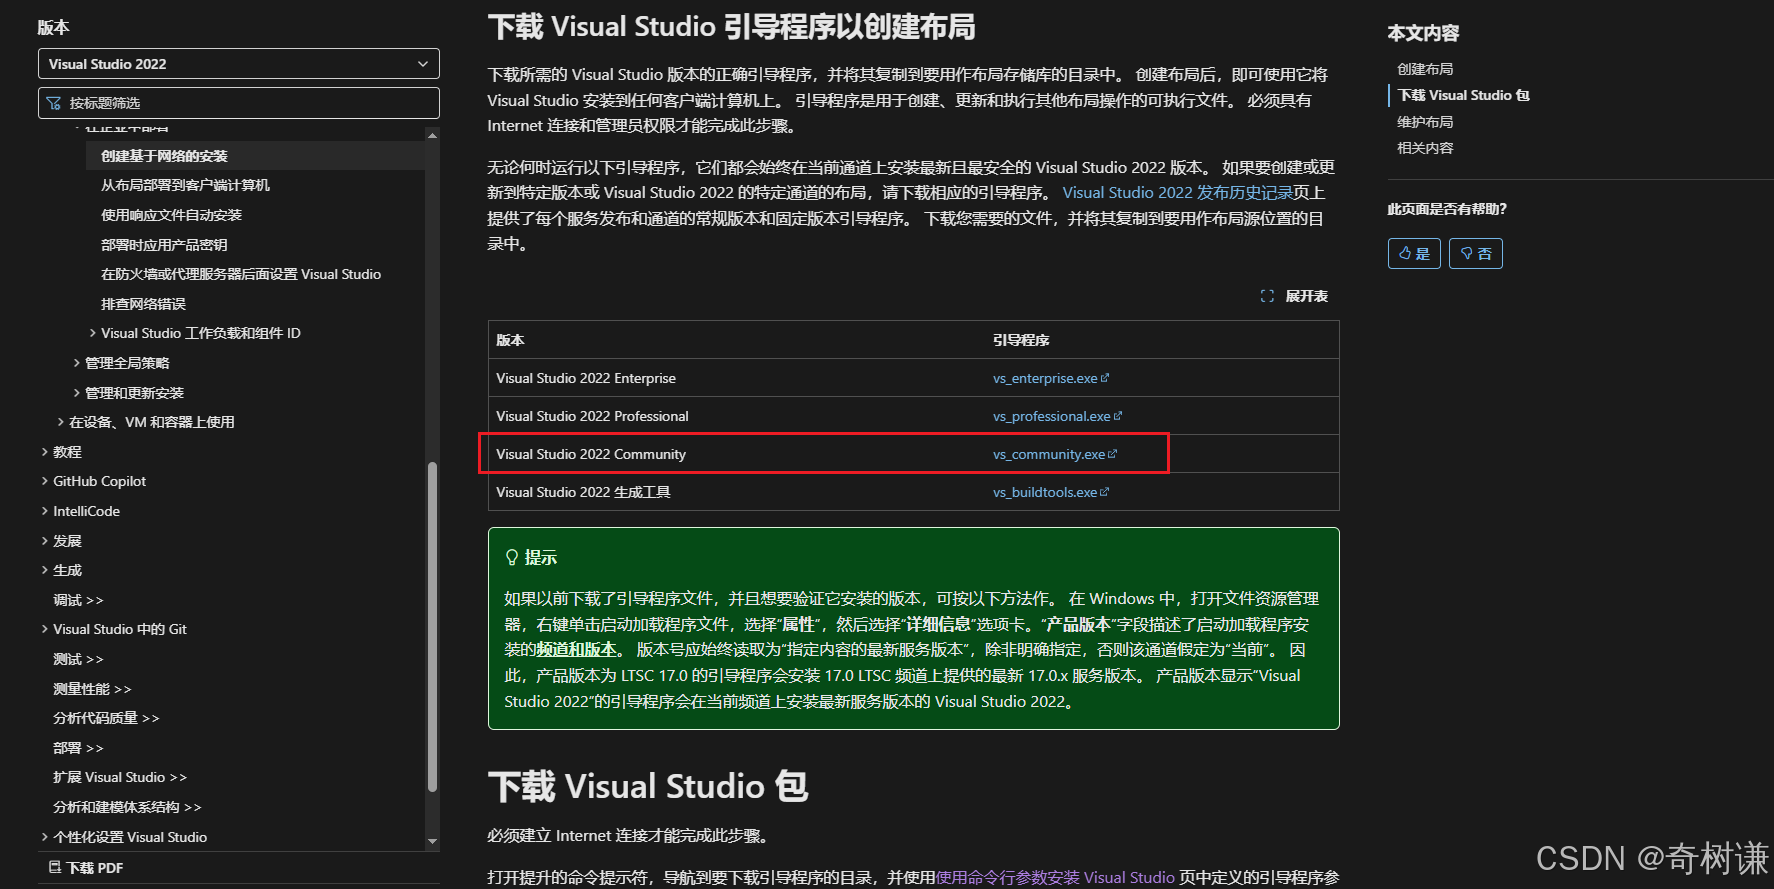The width and height of the screenshot is (1774, 889).
Task: Open 部署时应用产品密钥 sidebar item
Action: click(164, 245)
